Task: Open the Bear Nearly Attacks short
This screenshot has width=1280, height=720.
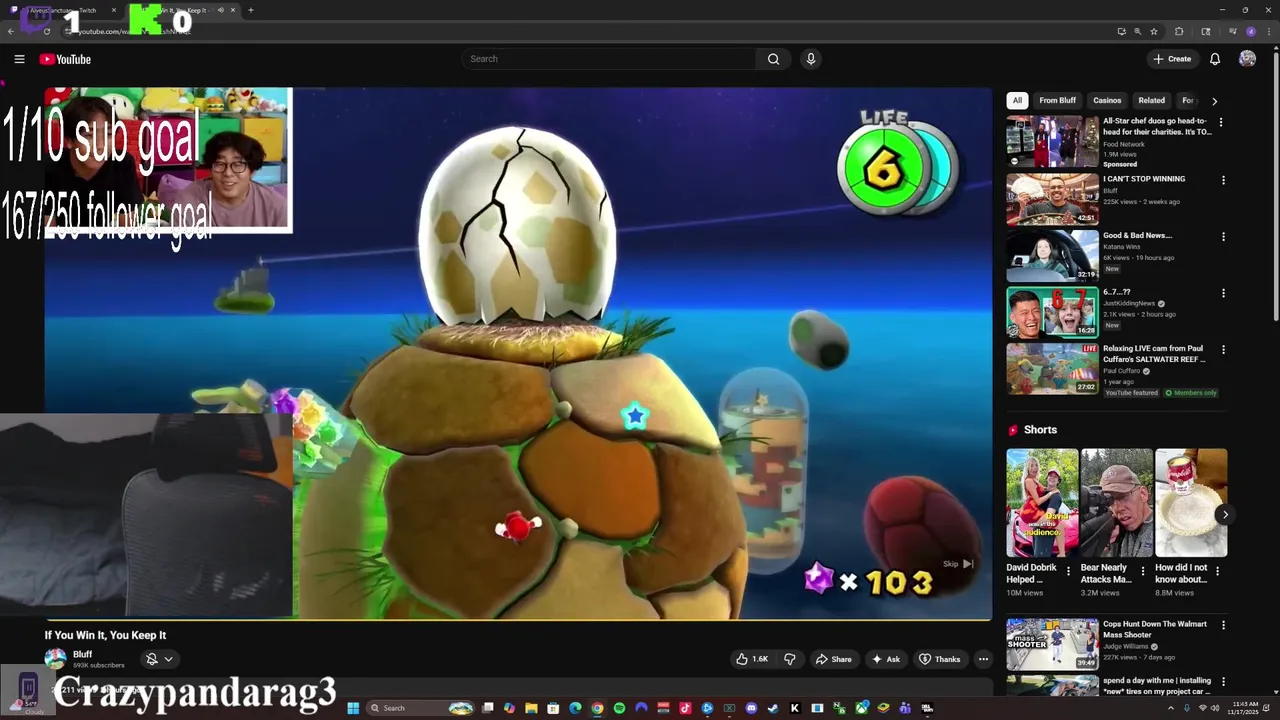Action: click(x=1117, y=502)
